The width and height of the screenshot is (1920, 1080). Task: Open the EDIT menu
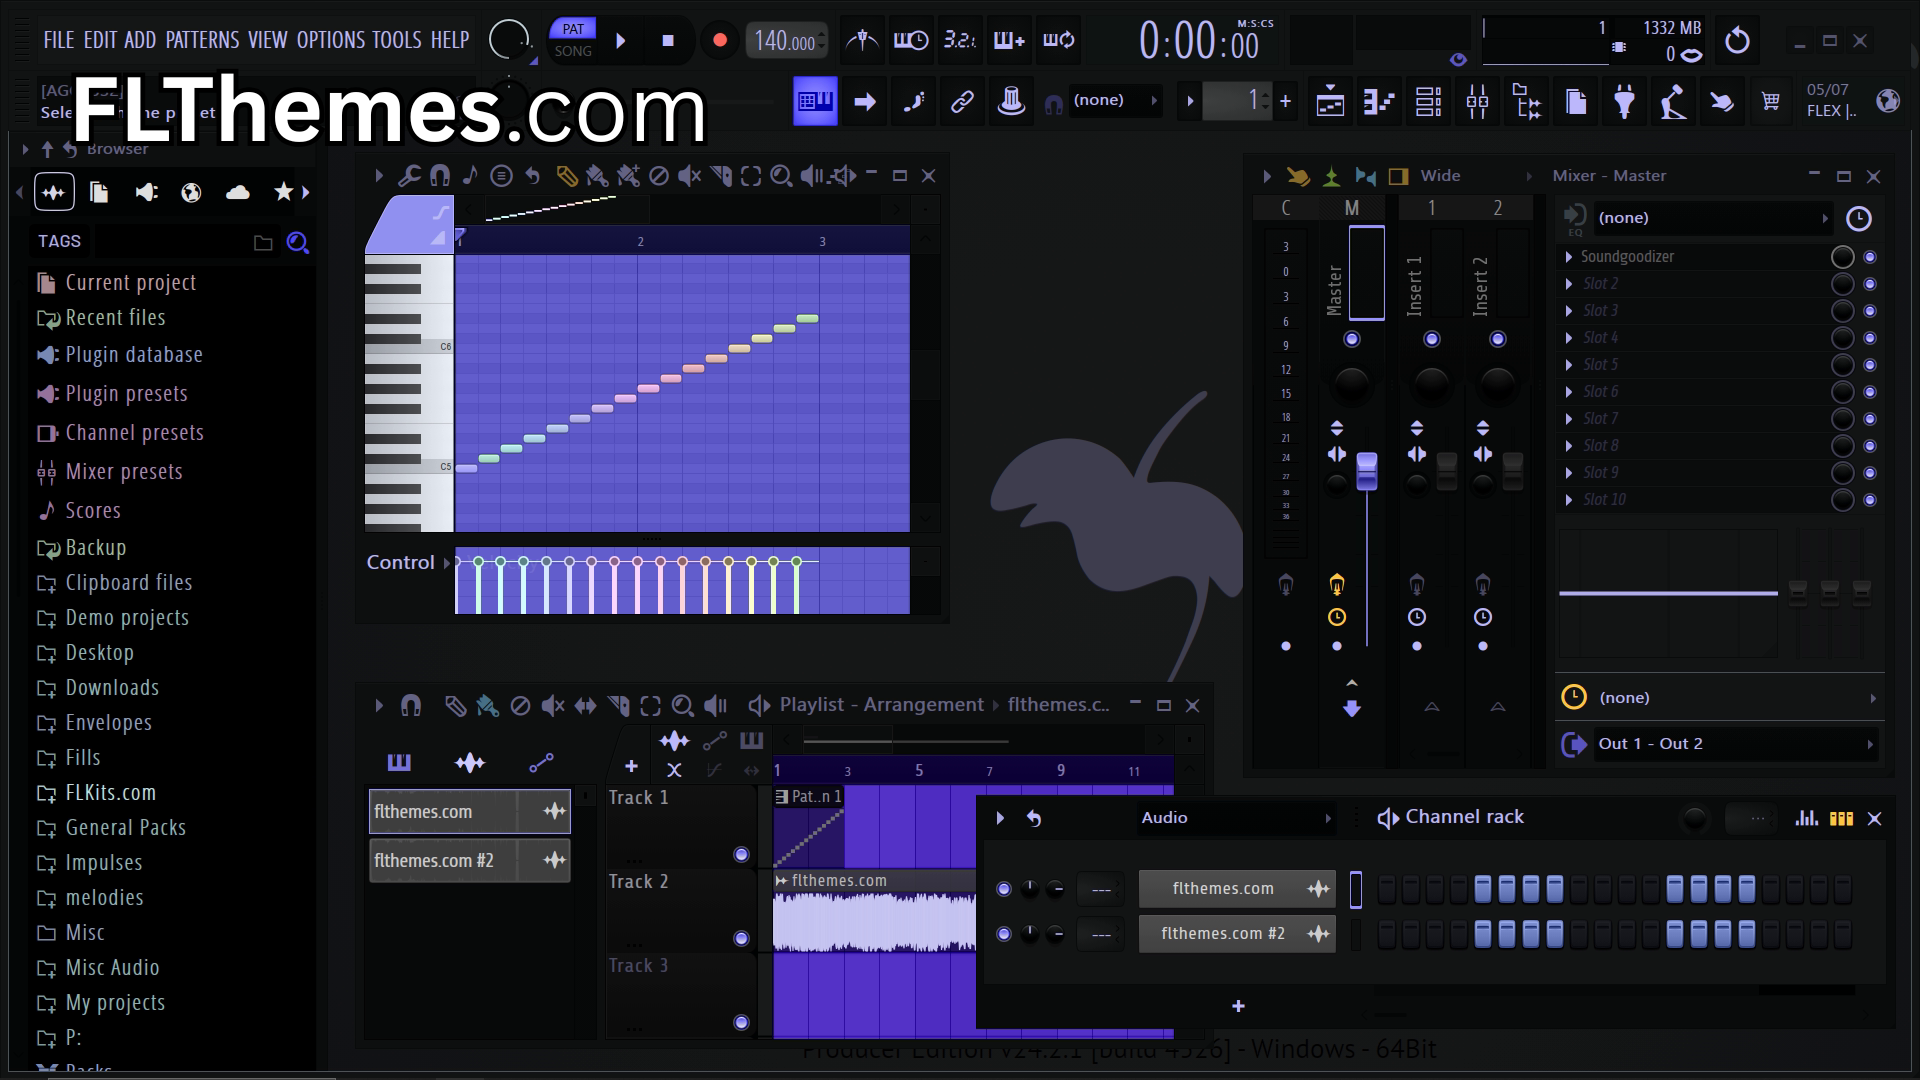point(100,40)
